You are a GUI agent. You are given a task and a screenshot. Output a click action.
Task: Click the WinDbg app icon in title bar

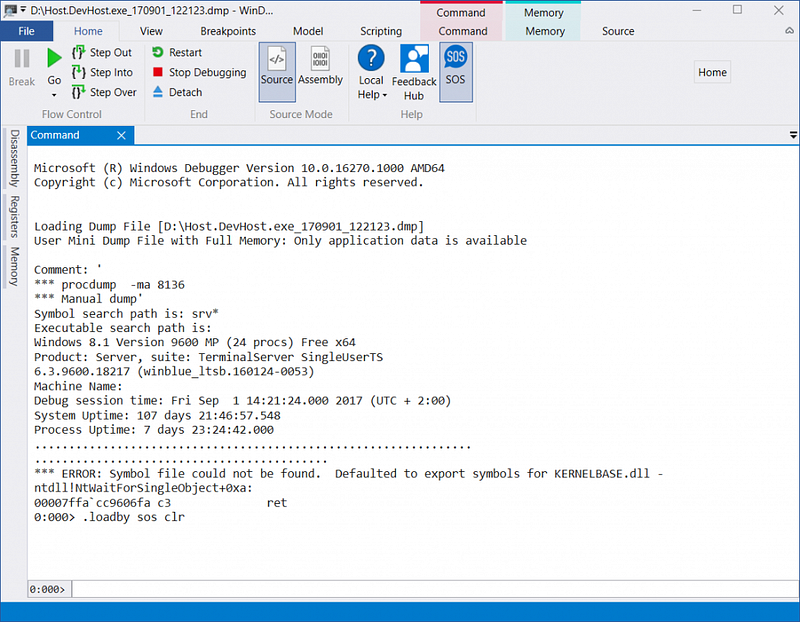pos(10,10)
